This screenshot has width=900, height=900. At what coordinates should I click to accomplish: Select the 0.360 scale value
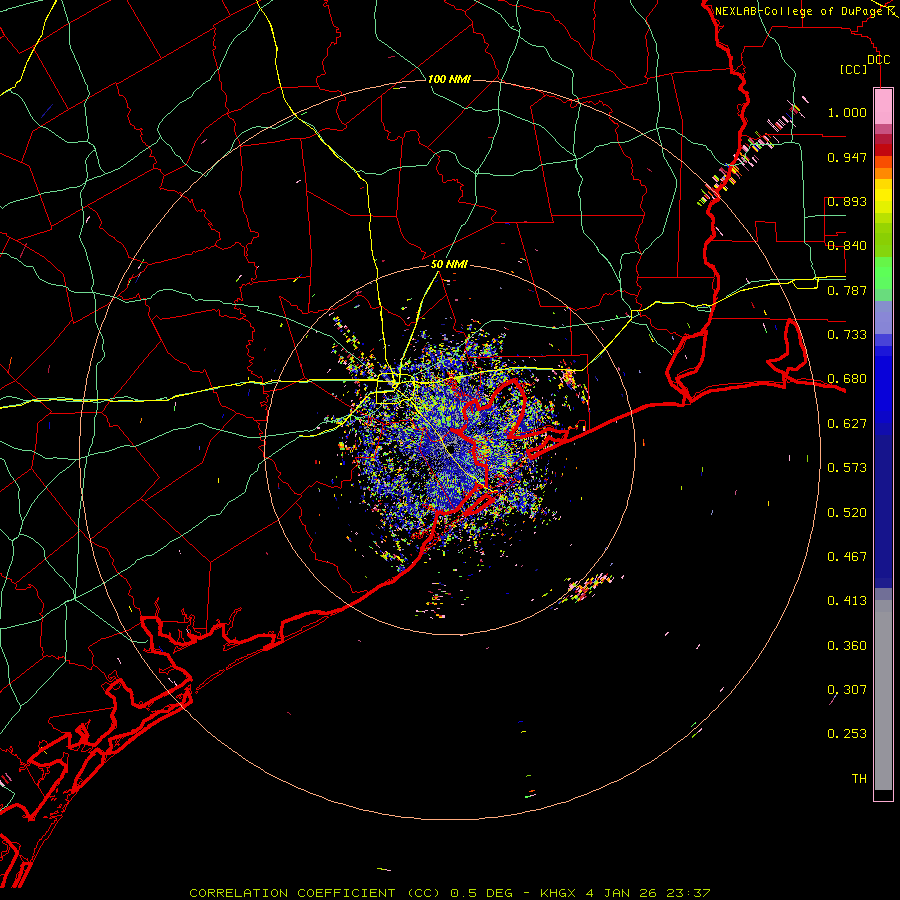coord(847,646)
